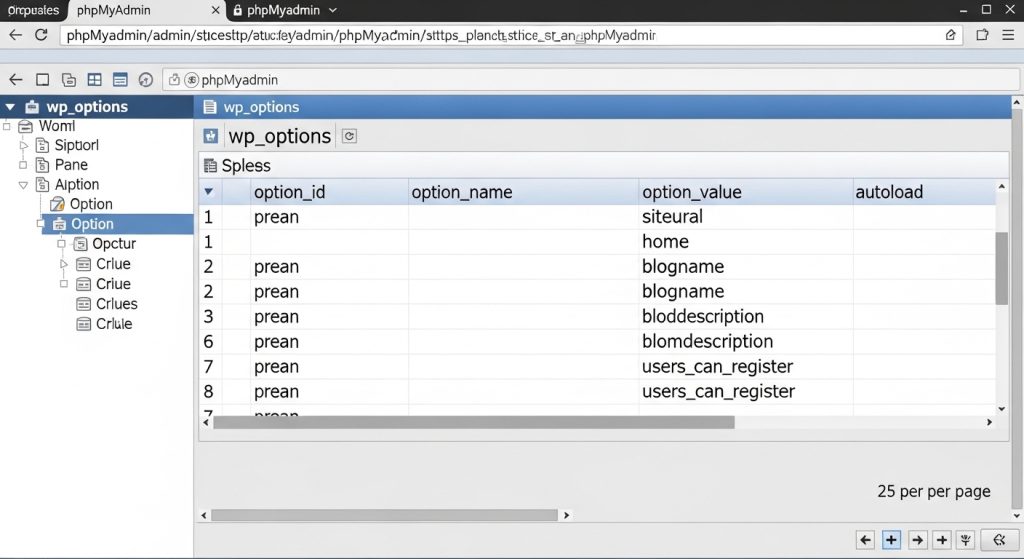Click the share icon in the URL bar

pyautogui.click(x=951, y=35)
